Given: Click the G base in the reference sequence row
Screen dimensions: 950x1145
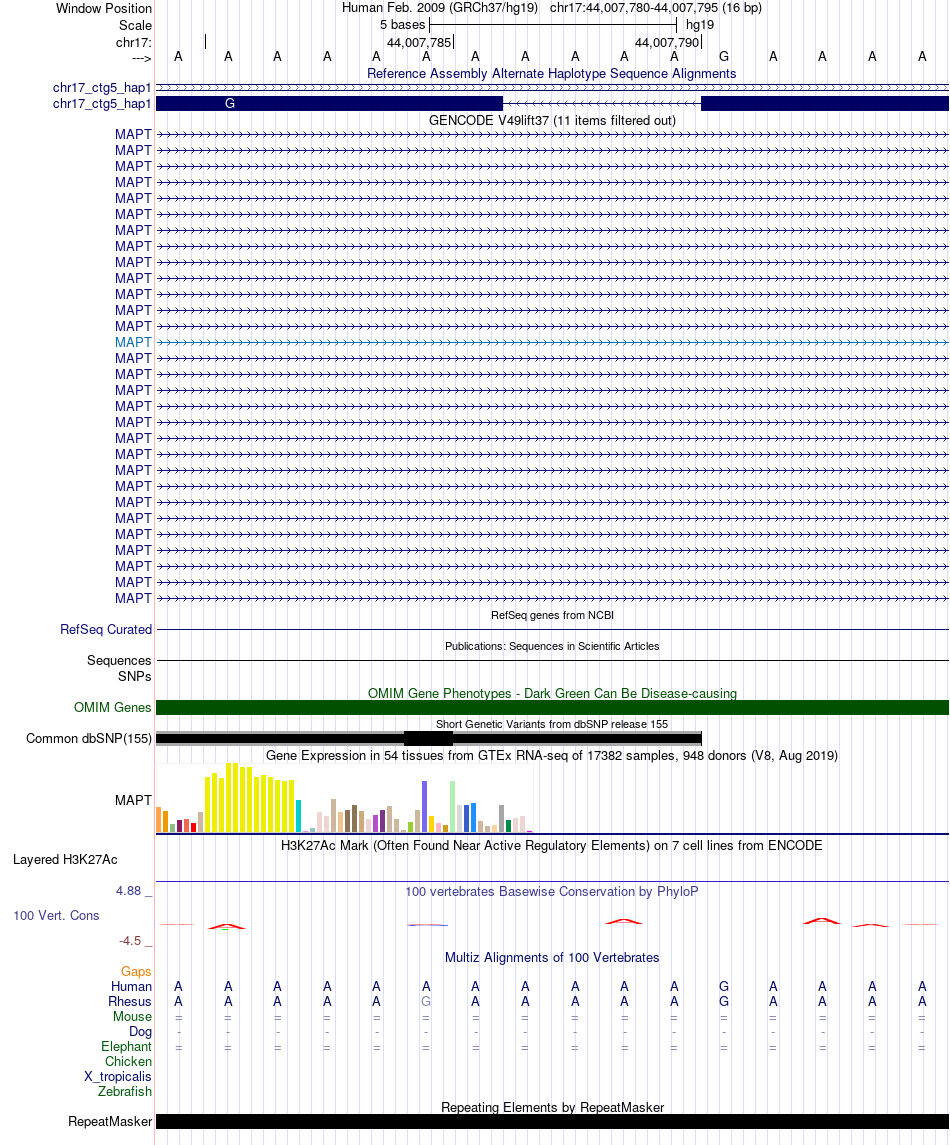Looking at the screenshot, I should click(724, 56).
